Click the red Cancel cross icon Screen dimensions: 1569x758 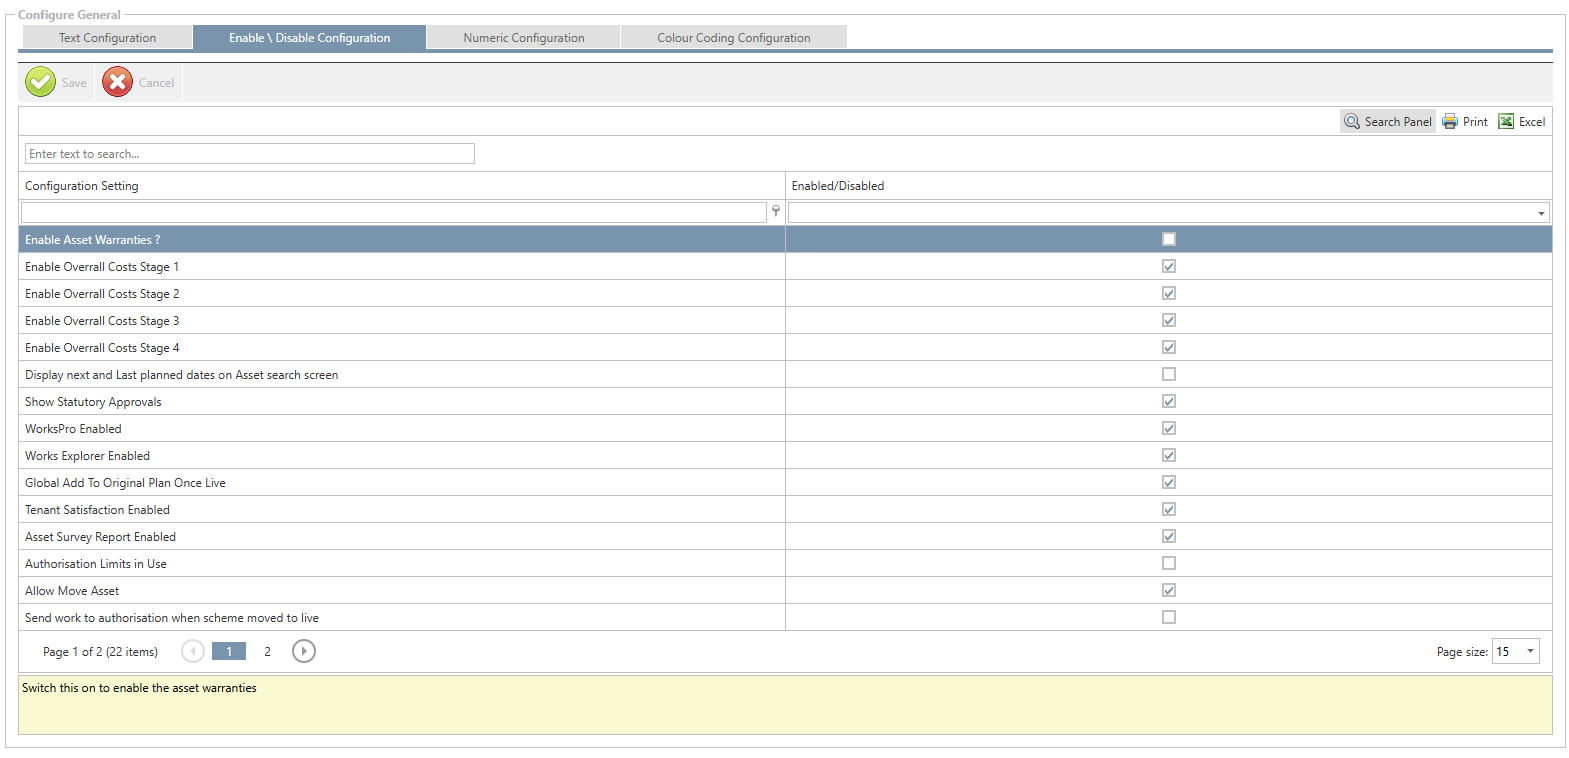coord(117,82)
